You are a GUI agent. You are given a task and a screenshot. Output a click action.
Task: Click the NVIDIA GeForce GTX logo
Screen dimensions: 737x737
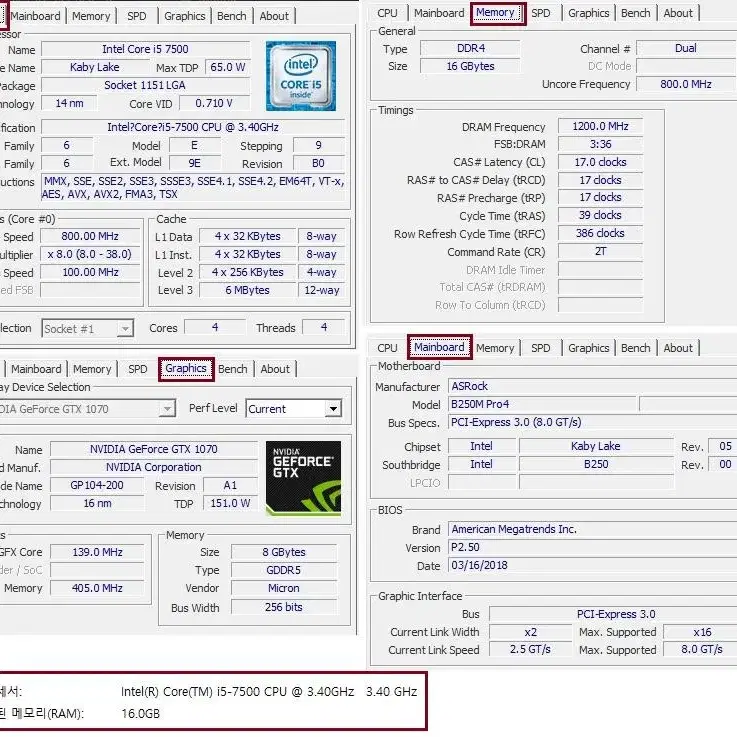pos(303,478)
